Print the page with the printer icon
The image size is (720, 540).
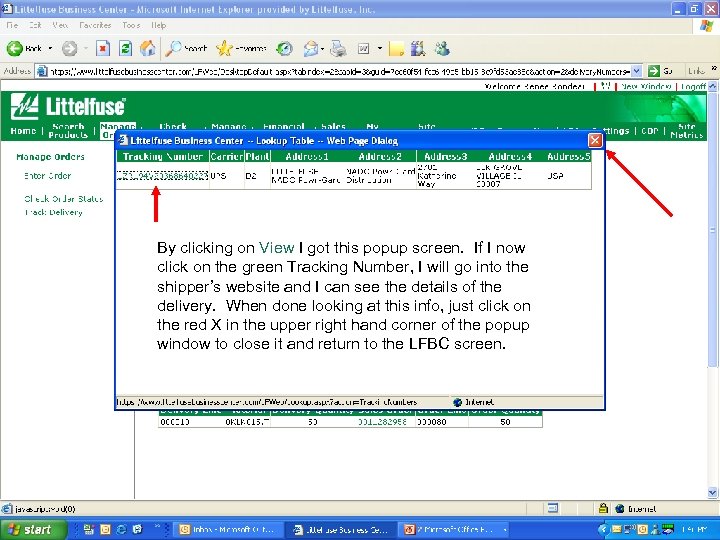(x=338, y=48)
